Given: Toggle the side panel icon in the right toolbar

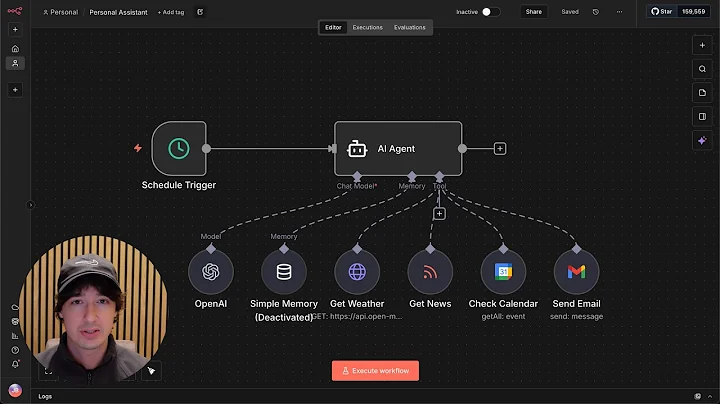Looking at the screenshot, I should tap(702, 117).
